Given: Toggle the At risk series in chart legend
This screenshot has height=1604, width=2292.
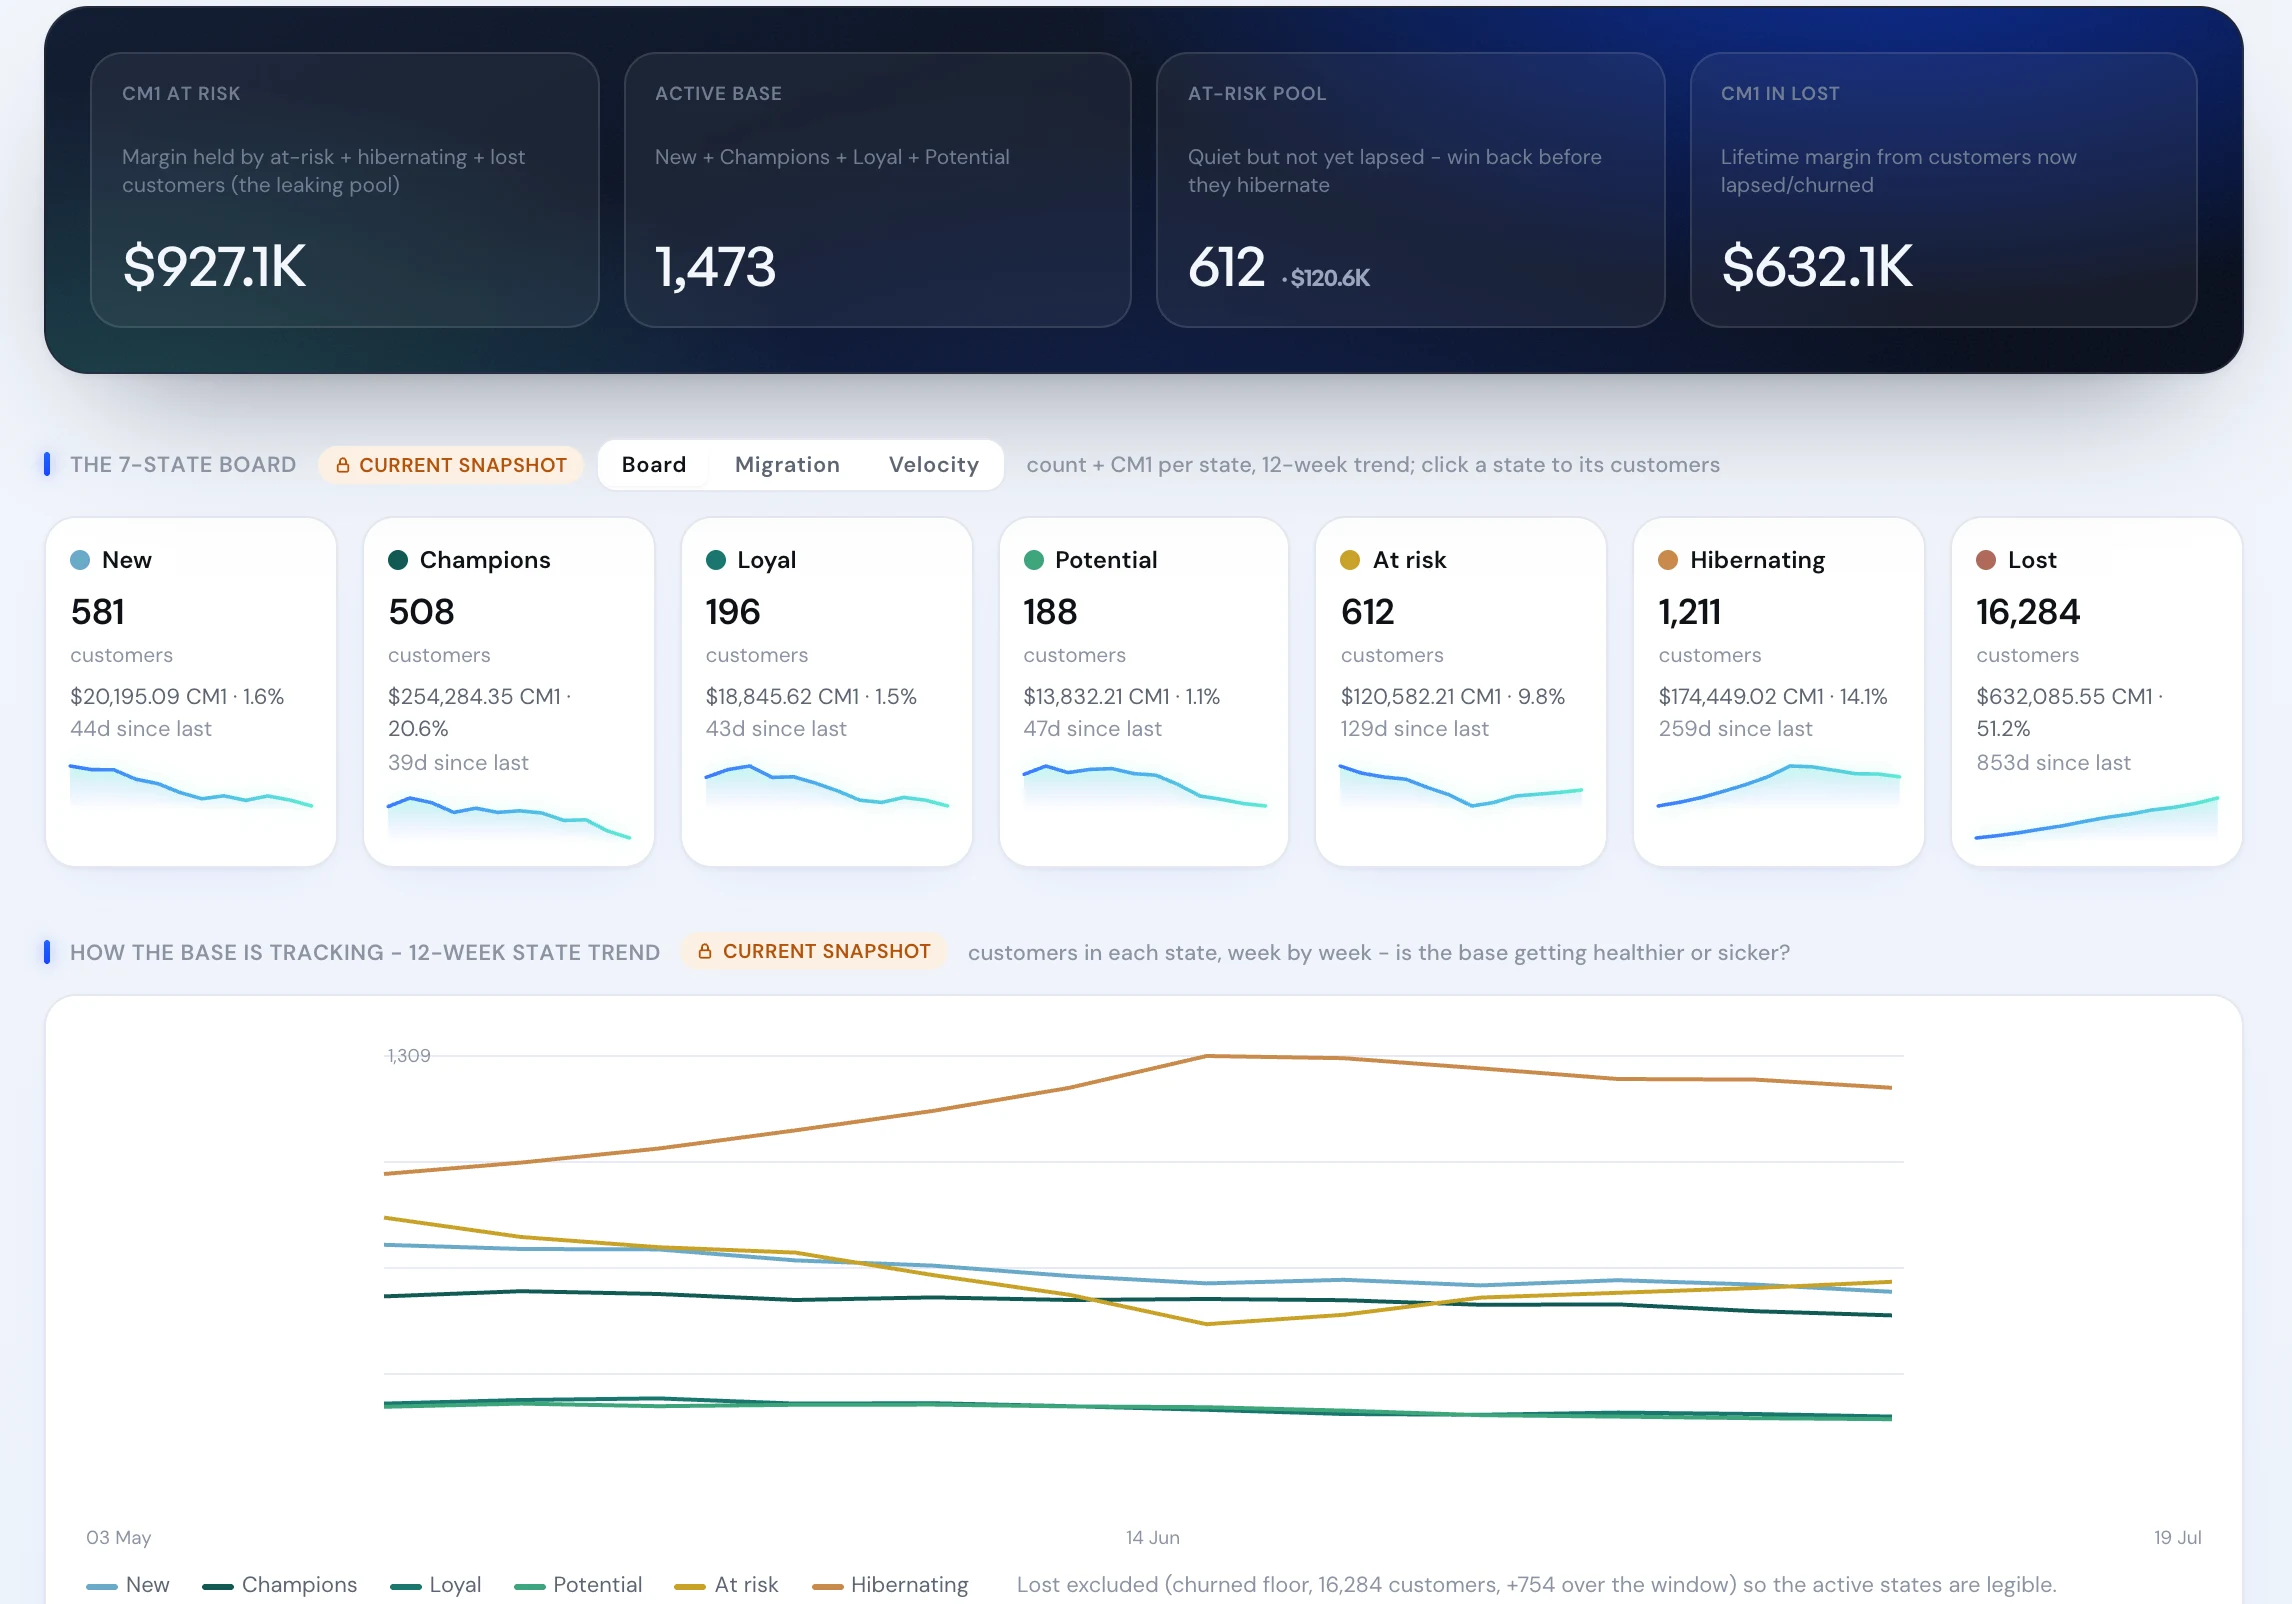Looking at the screenshot, I should coord(726,1585).
